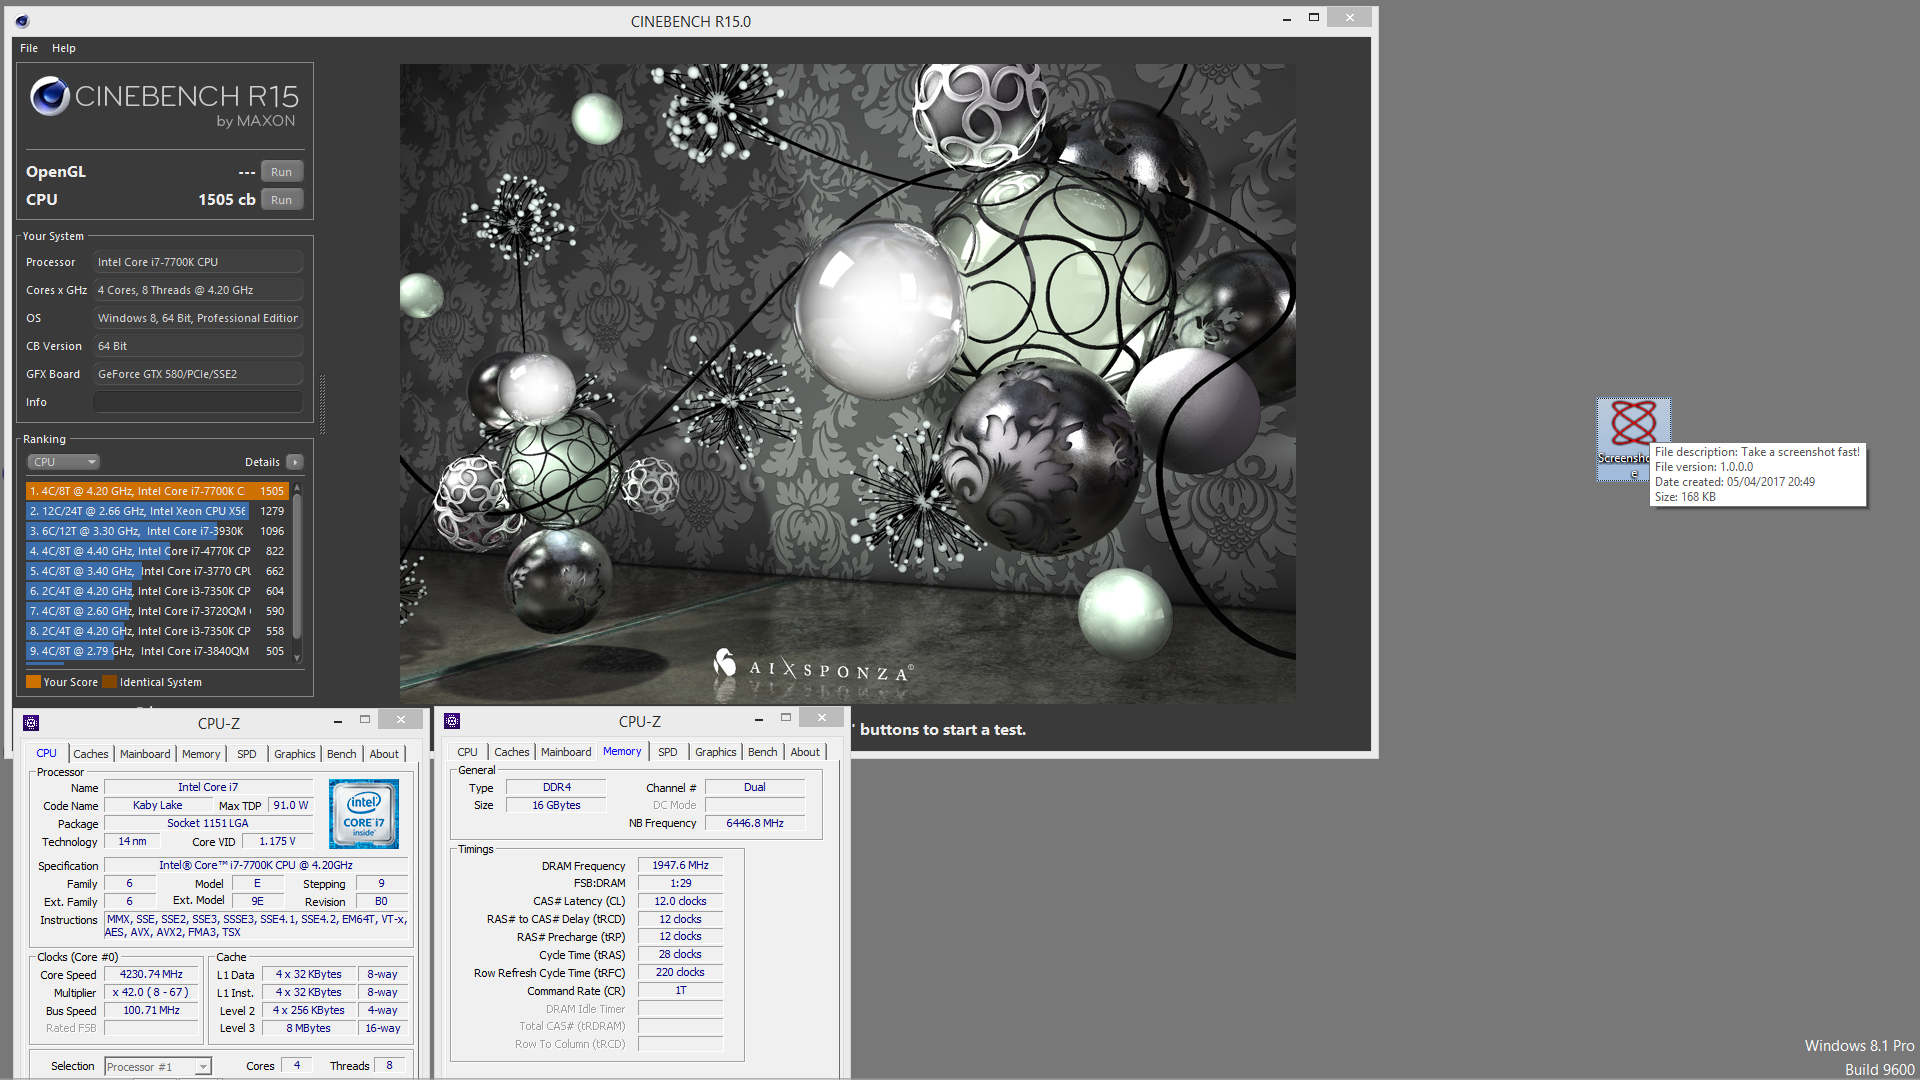Click the Package value Socket 1151 LGA

pos(208,823)
